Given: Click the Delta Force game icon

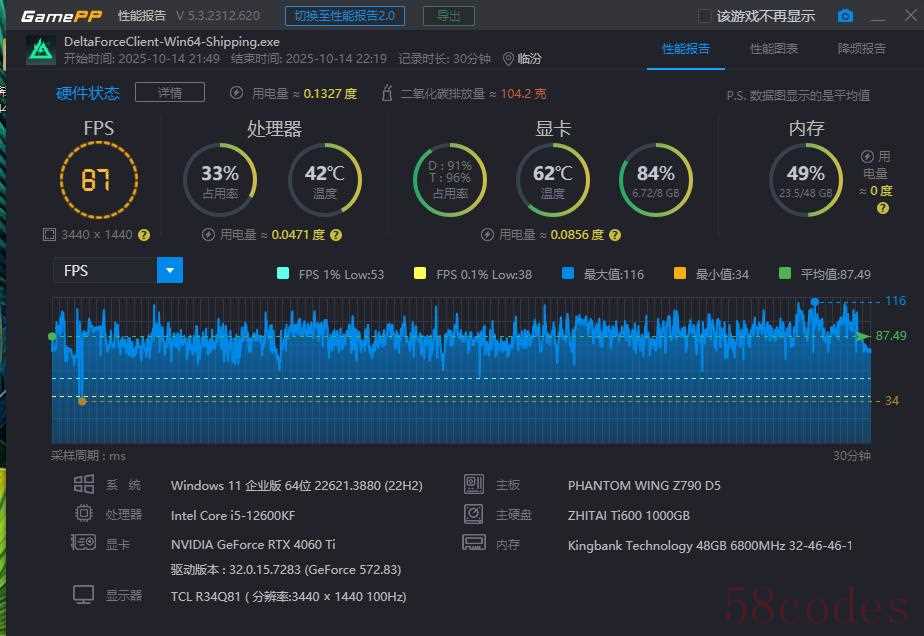Looking at the screenshot, I should pyautogui.click(x=40, y=51).
